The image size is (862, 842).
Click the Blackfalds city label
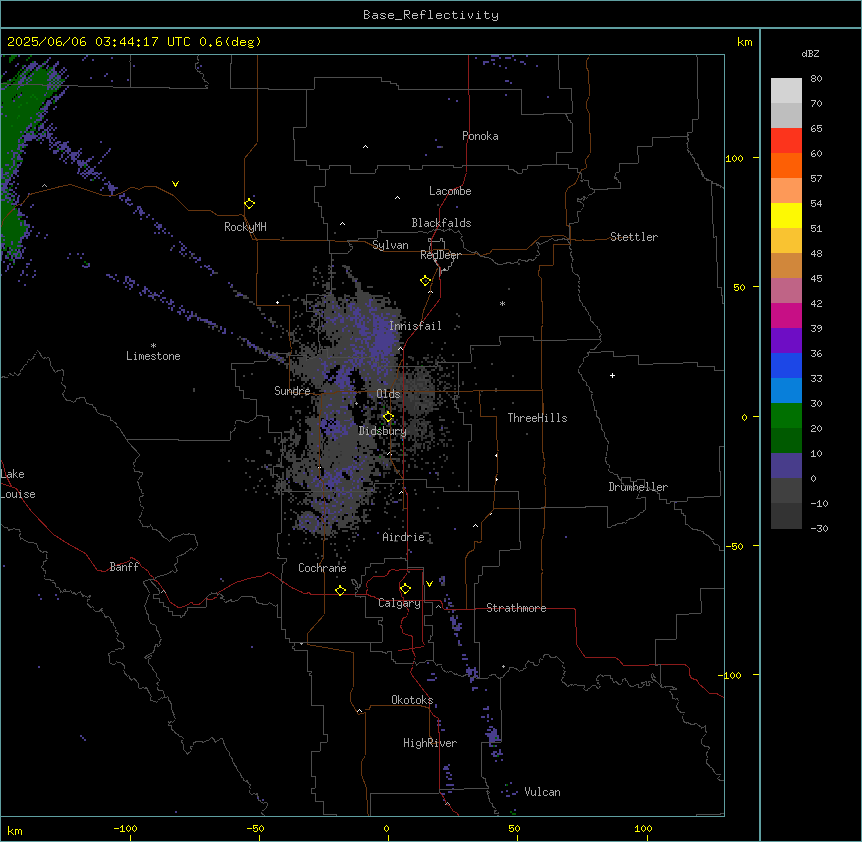coord(441,223)
